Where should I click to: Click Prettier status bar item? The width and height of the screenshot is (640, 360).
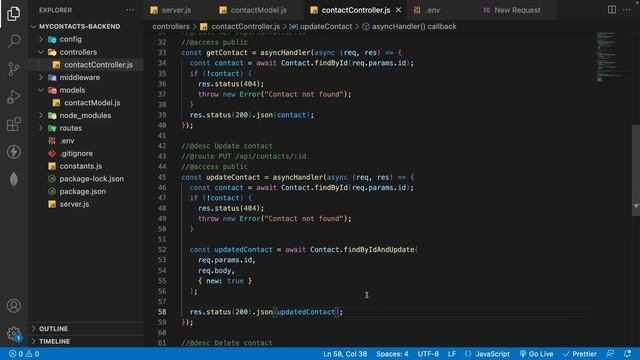point(580,354)
